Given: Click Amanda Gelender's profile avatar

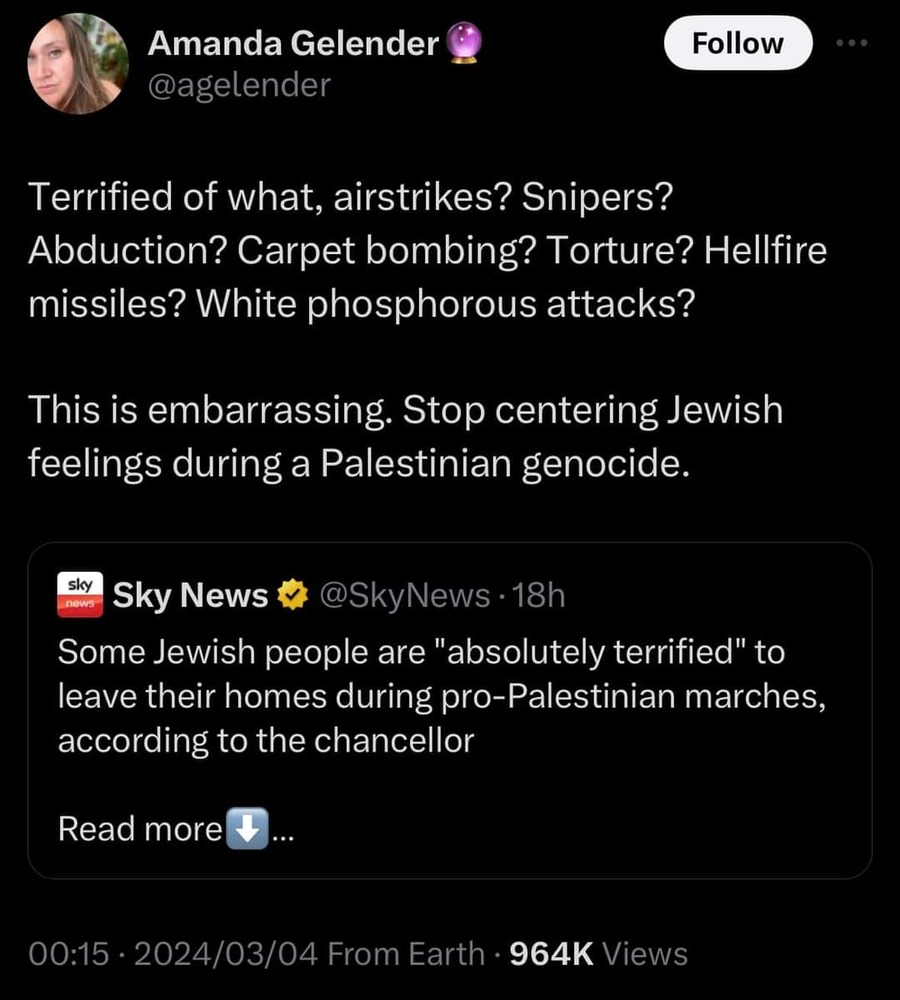Looking at the screenshot, I should coord(77,64).
